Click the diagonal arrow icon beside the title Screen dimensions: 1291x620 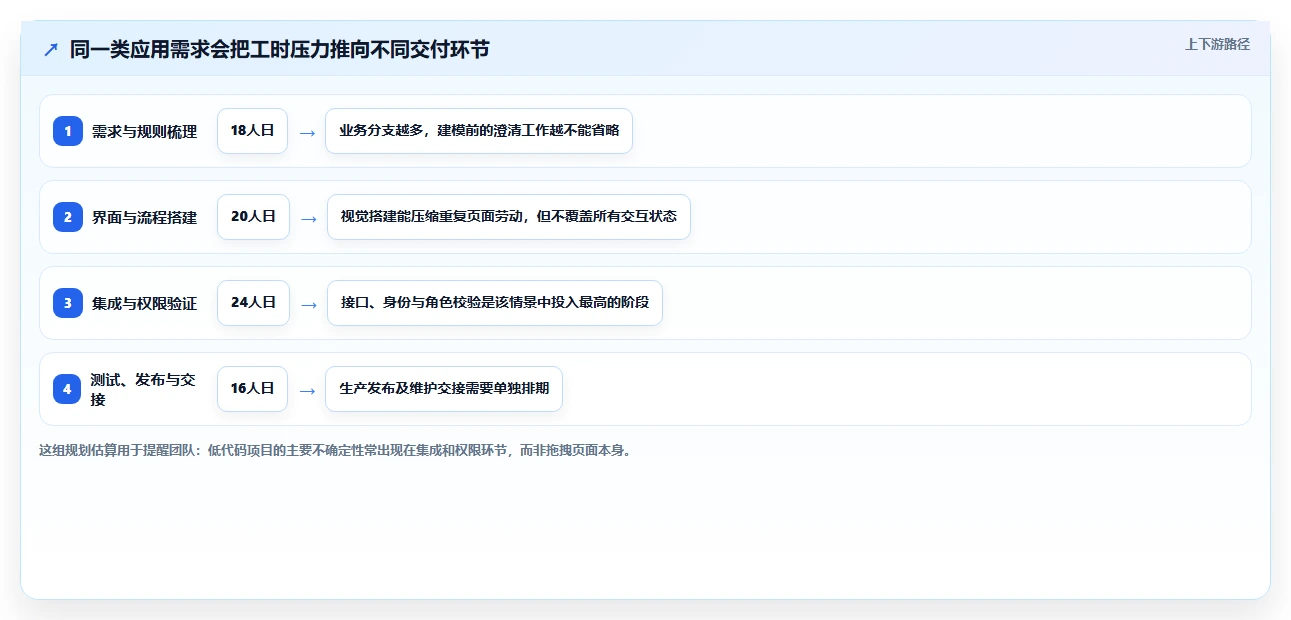[51, 49]
